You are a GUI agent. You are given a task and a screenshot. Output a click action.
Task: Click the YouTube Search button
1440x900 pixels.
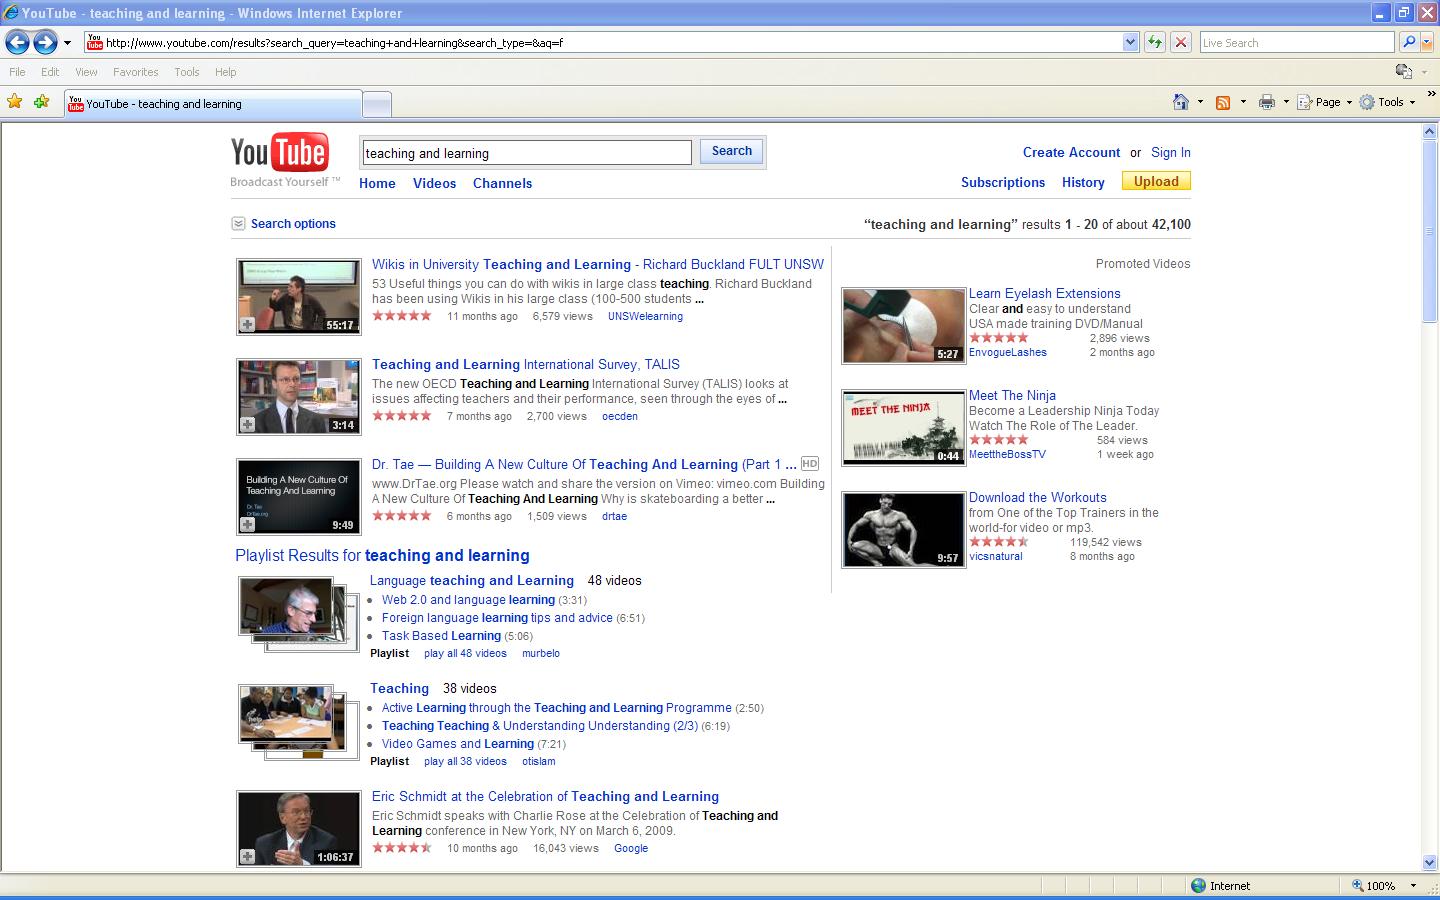[731, 151]
